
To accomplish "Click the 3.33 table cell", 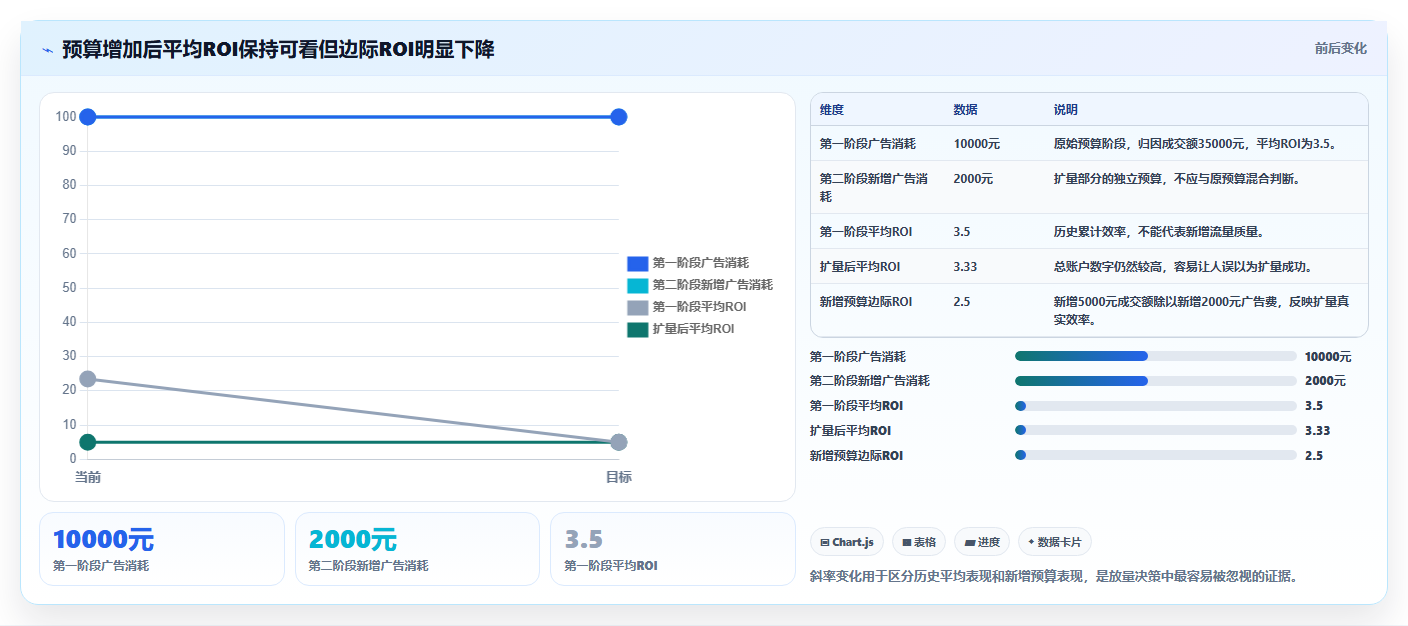I will 966,266.
